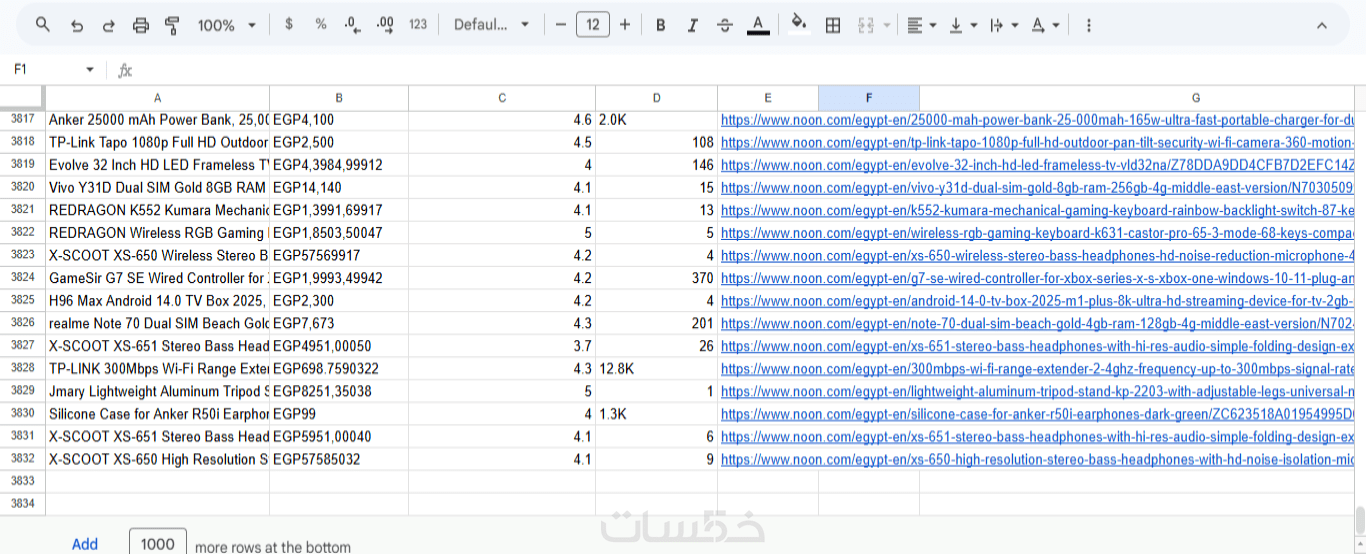Select row 3825 header

[22, 300]
